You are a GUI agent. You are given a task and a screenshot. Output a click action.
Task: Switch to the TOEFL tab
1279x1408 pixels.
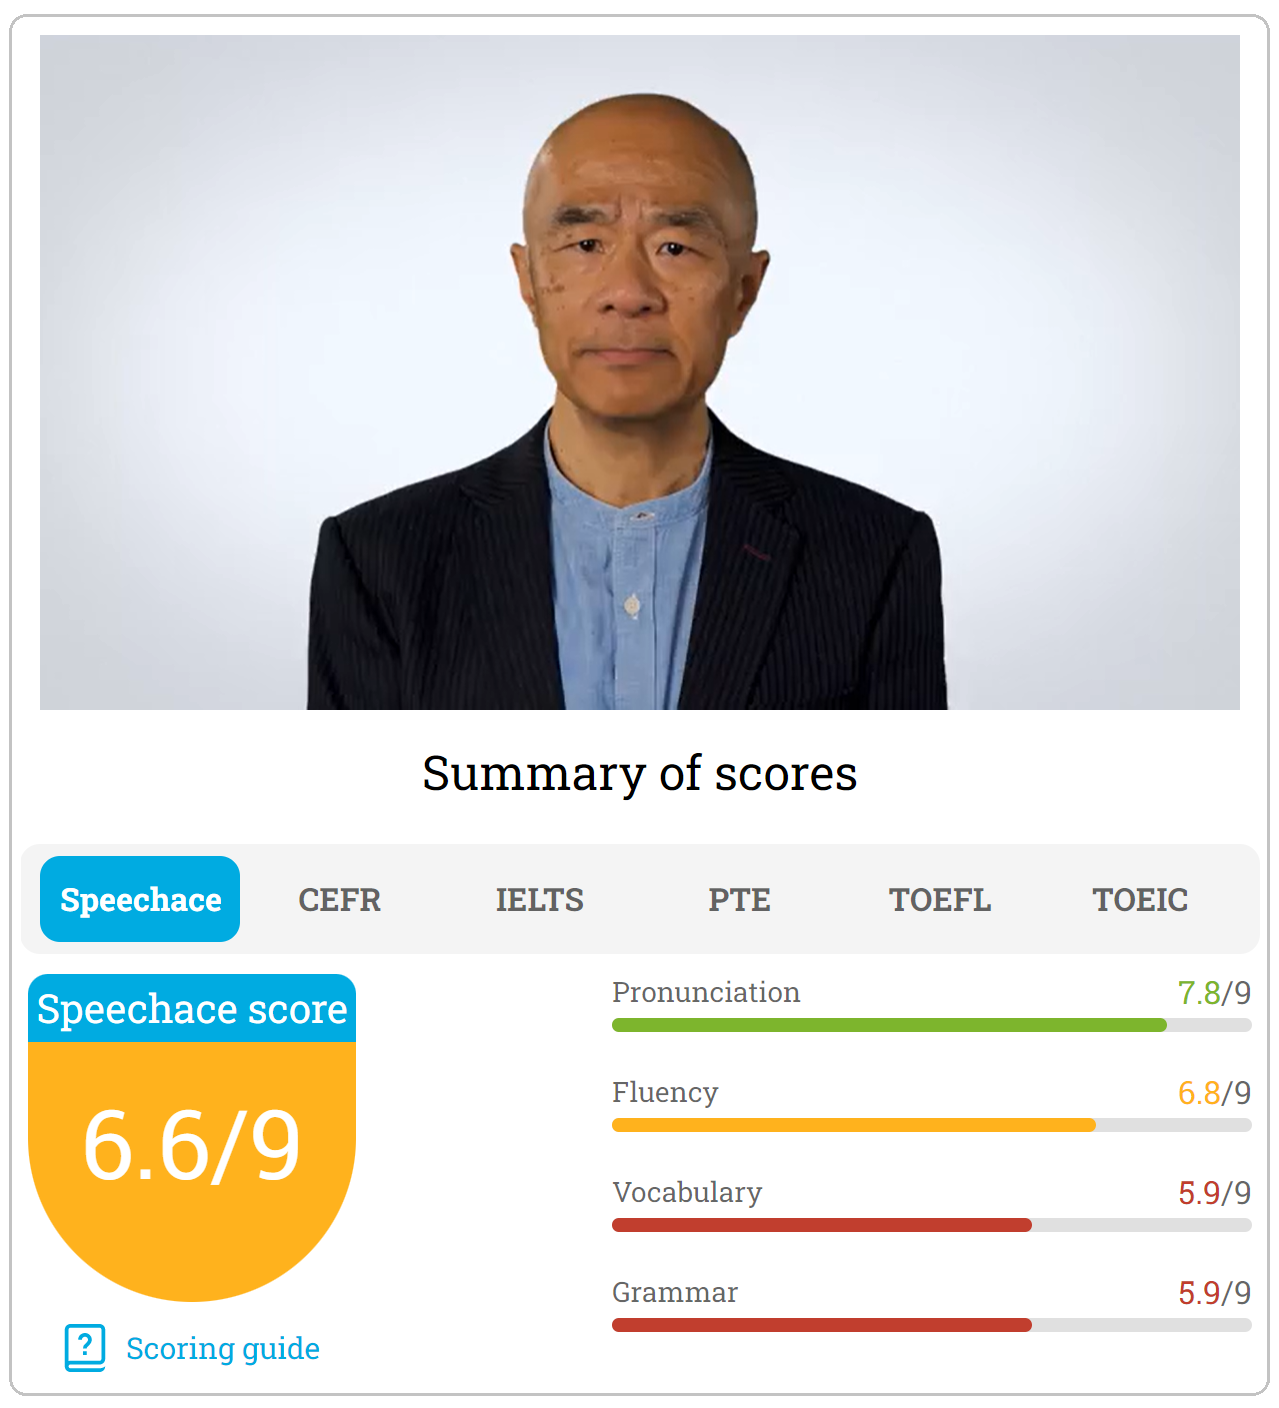[938, 899]
